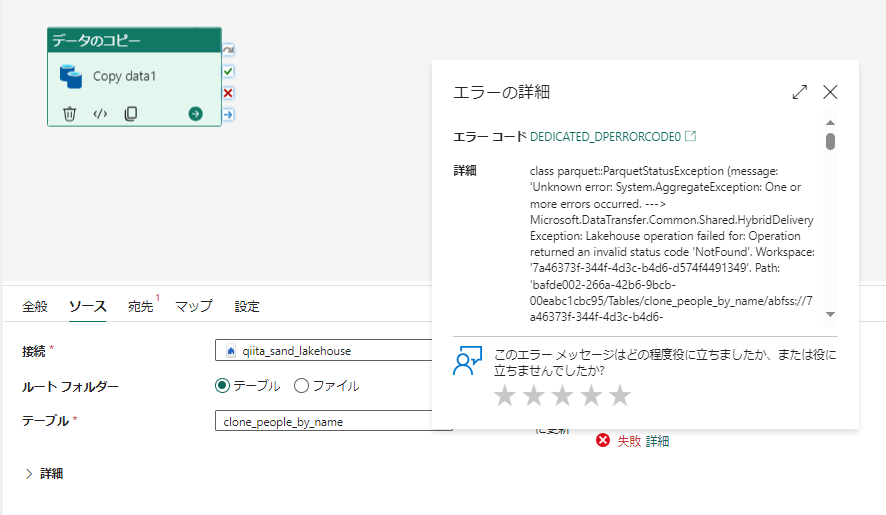Image resolution: width=886 pixels, height=515 pixels.
Task: Rate error message three stars
Action: tap(562, 396)
